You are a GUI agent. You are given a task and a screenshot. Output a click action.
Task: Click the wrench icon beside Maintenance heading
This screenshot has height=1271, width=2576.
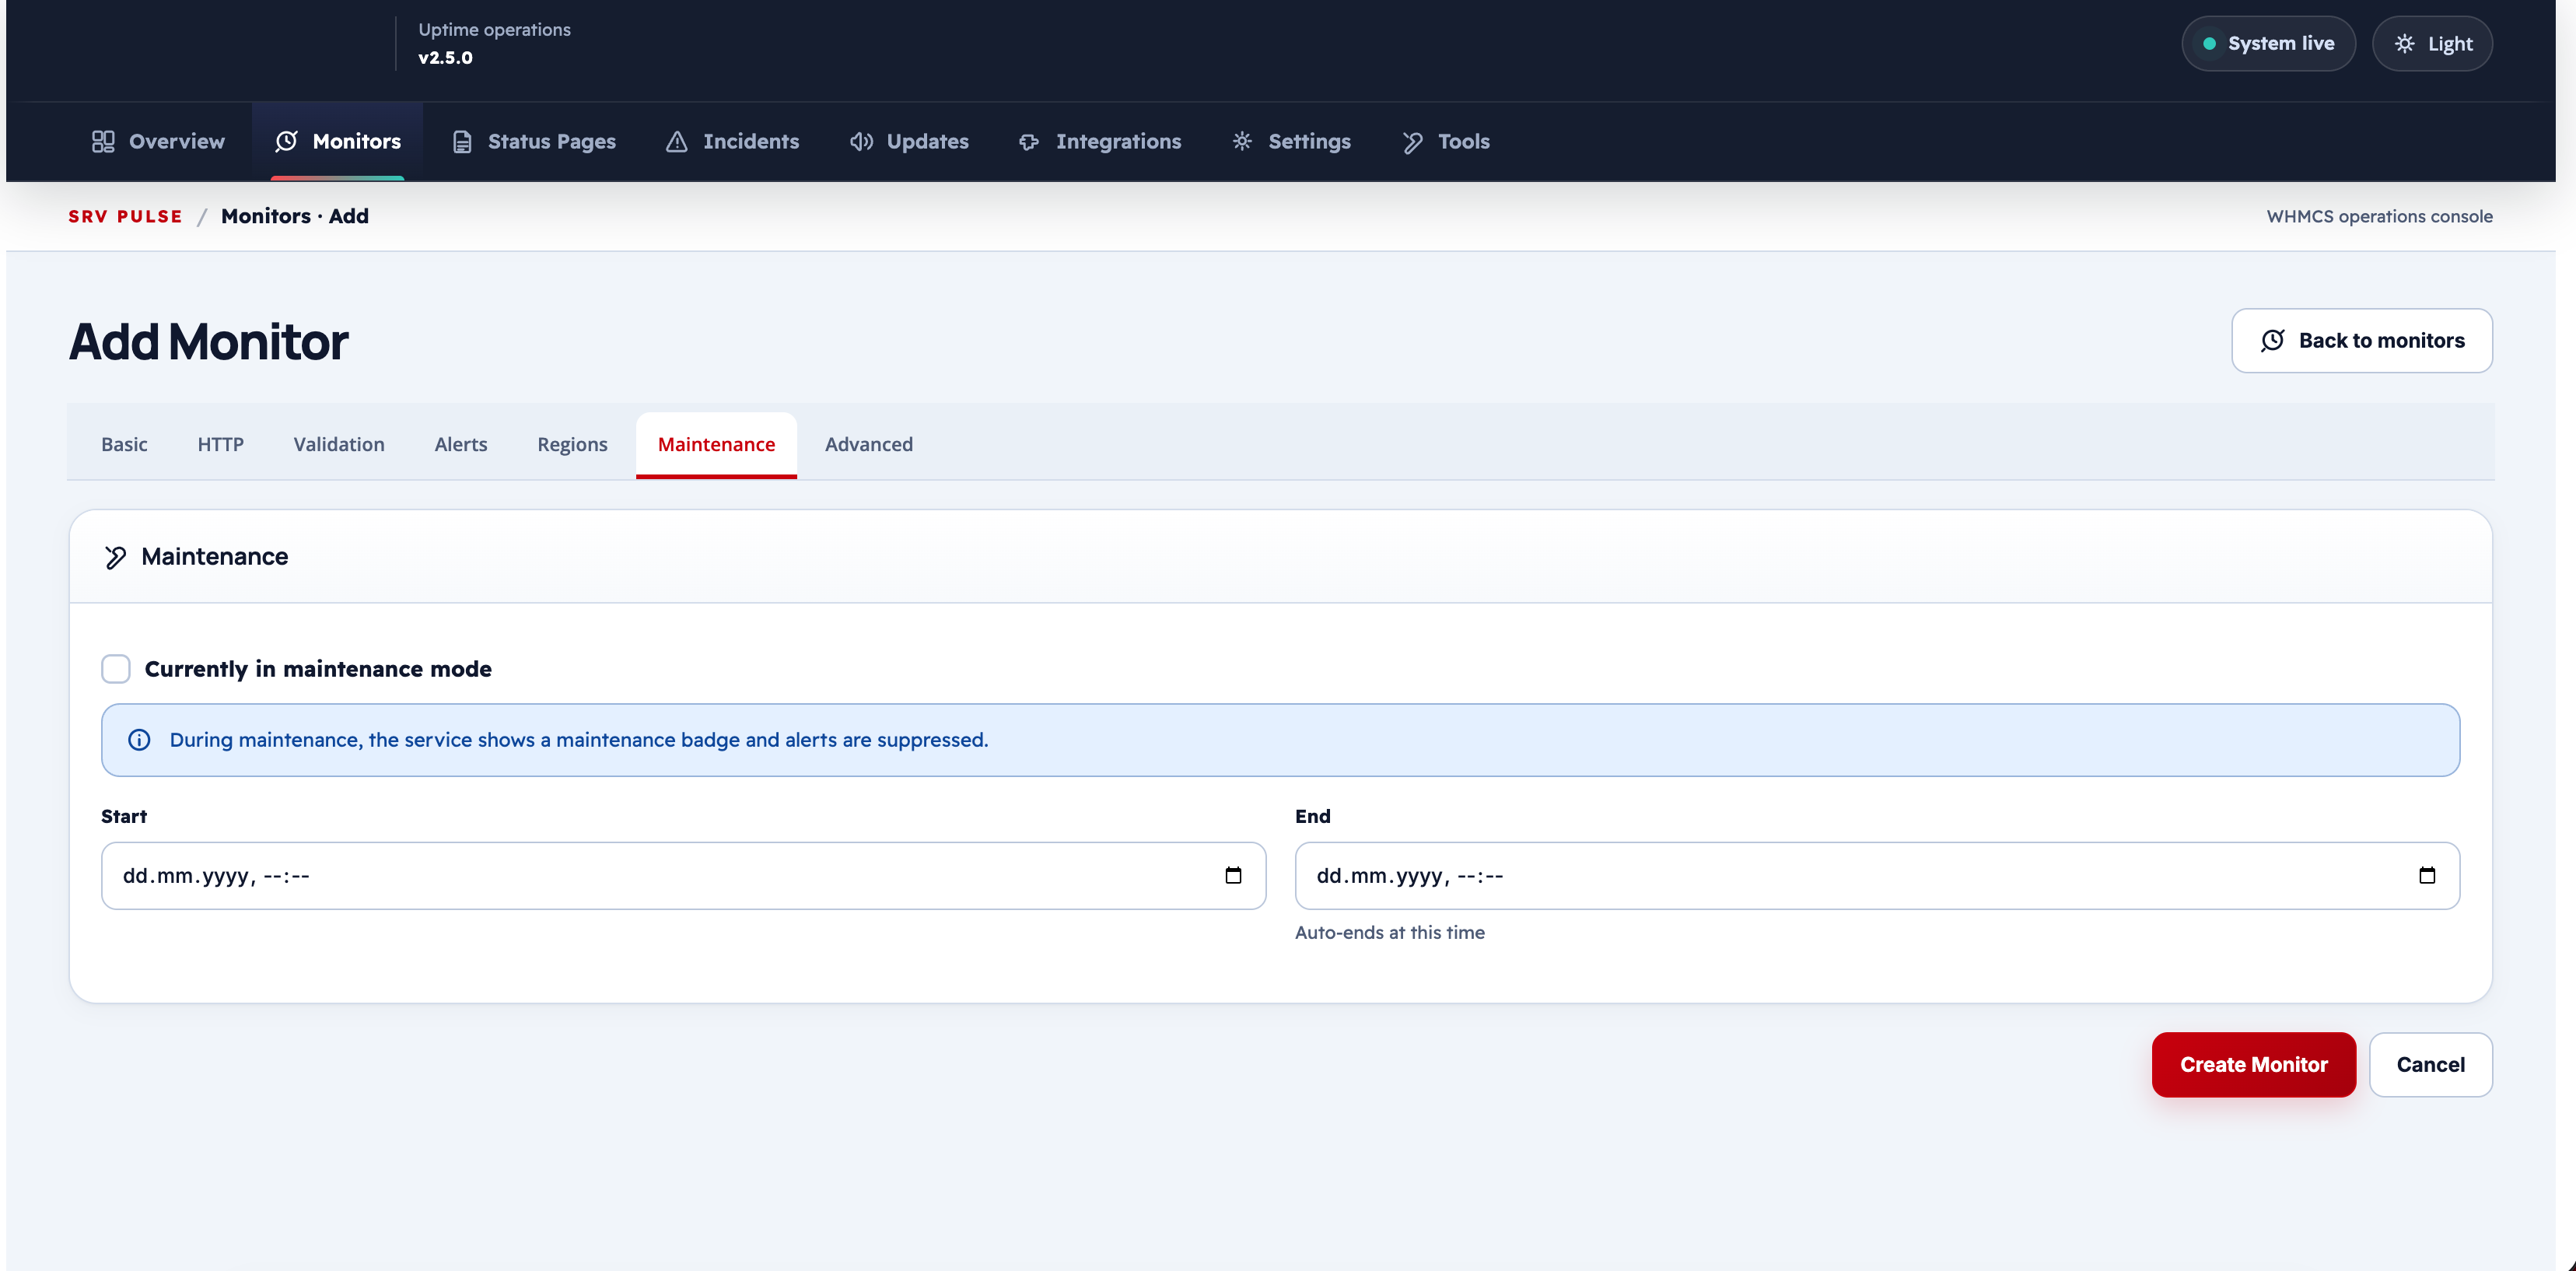[116, 557]
